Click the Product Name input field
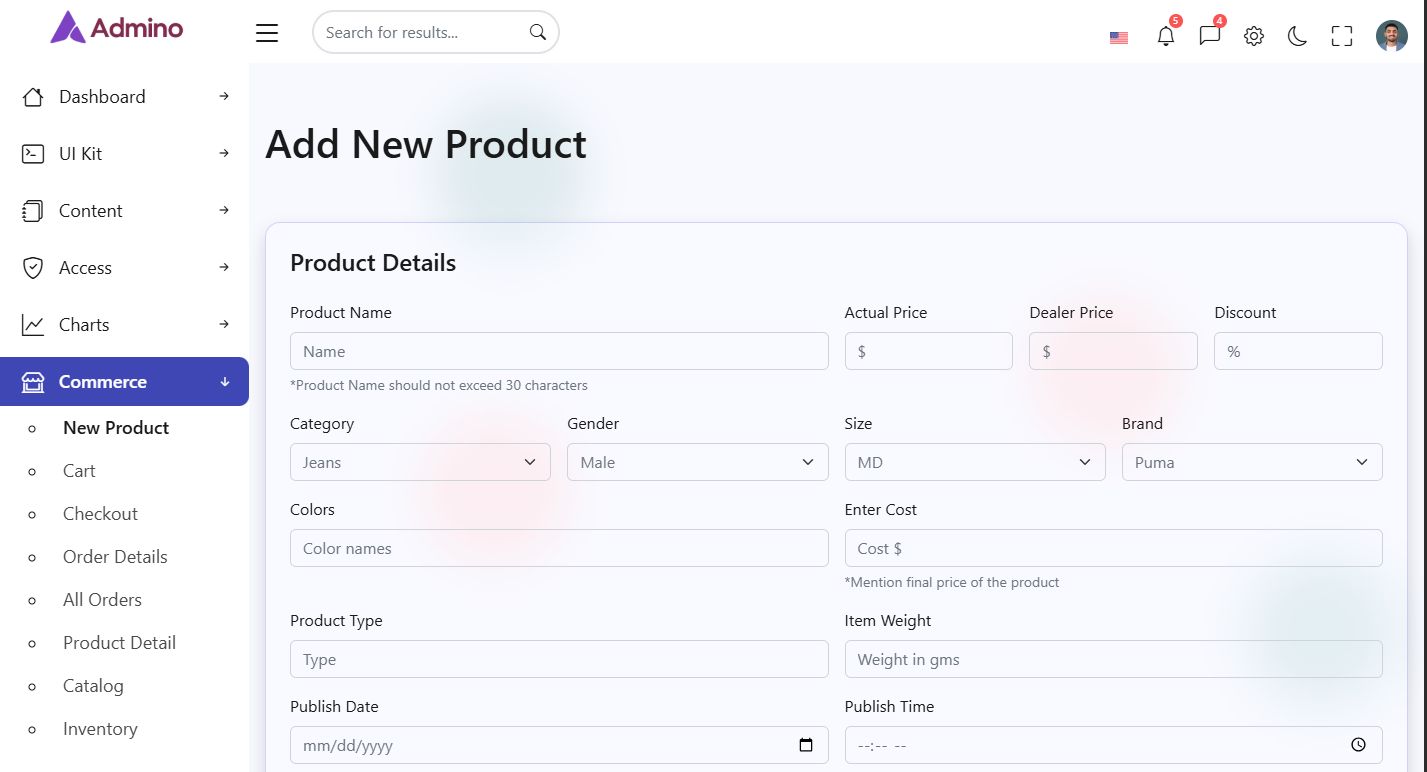Image resolution: width=1427 pixels, height=772 pixels. pyautogui.click(x=558, y=351)
